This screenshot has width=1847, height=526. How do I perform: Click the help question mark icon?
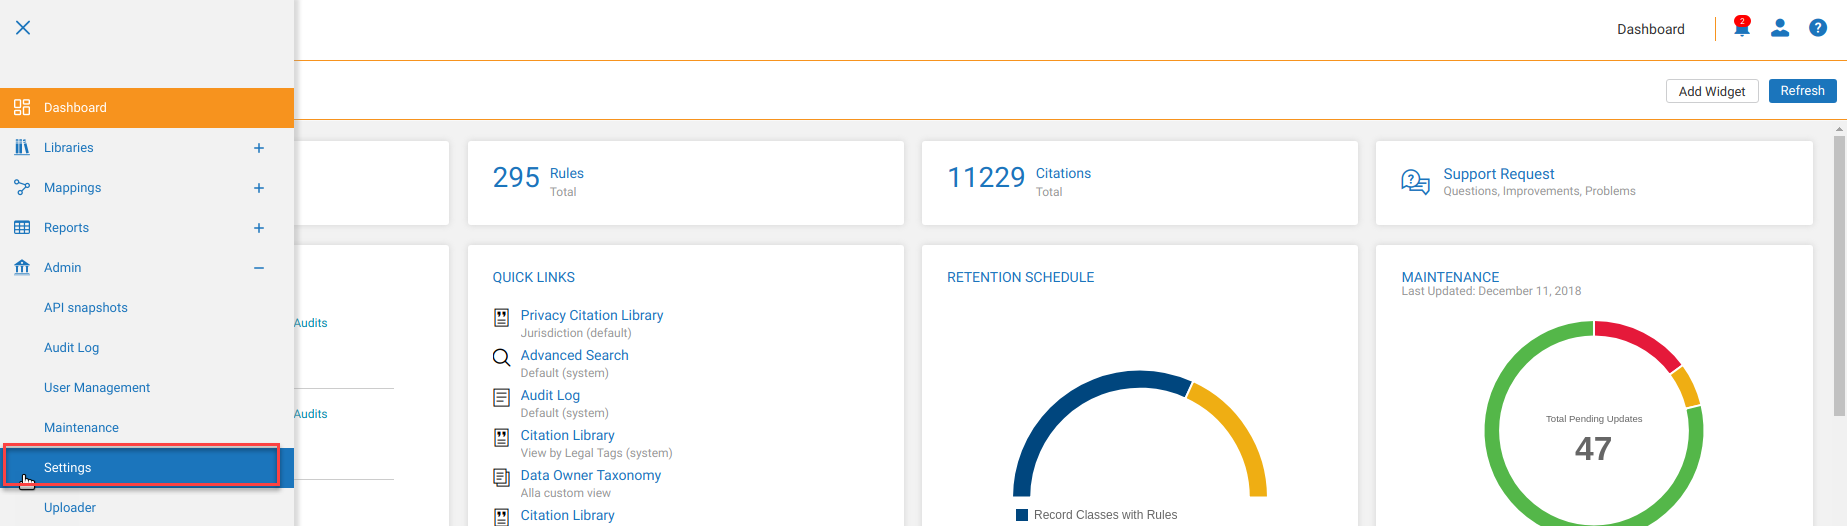(x=1818, y=28)
